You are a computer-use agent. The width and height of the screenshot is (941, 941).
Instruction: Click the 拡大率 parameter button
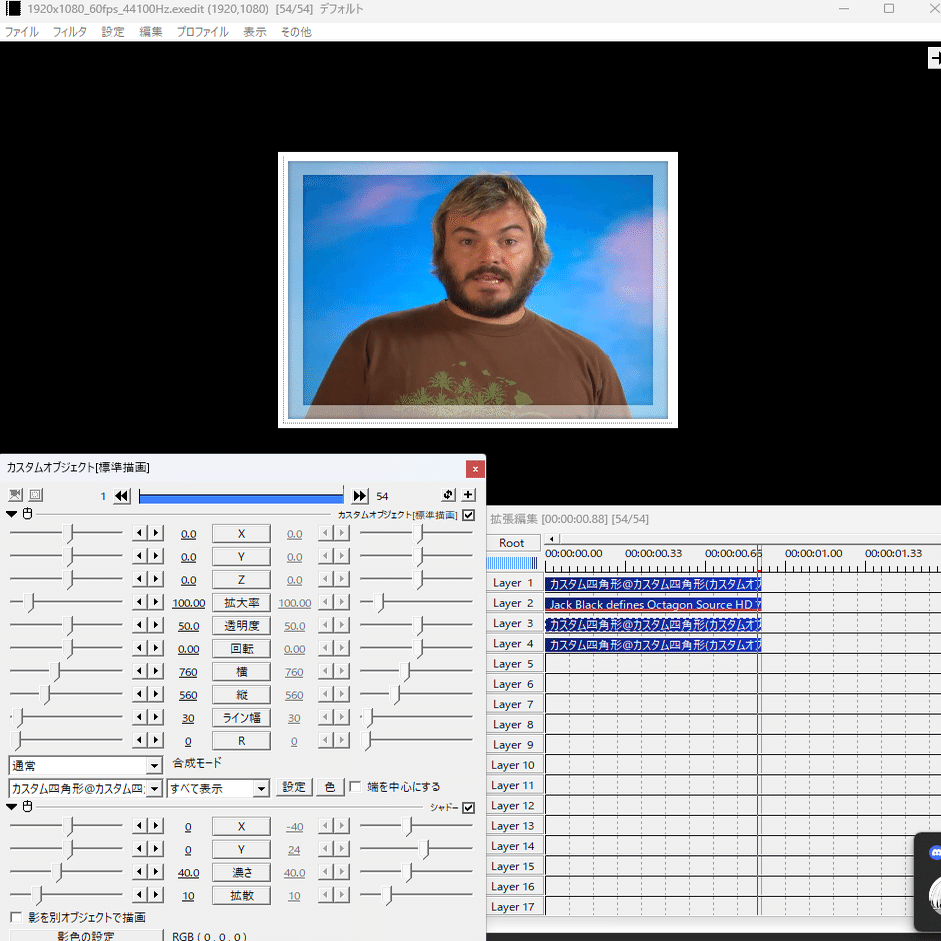coord(241,603)
